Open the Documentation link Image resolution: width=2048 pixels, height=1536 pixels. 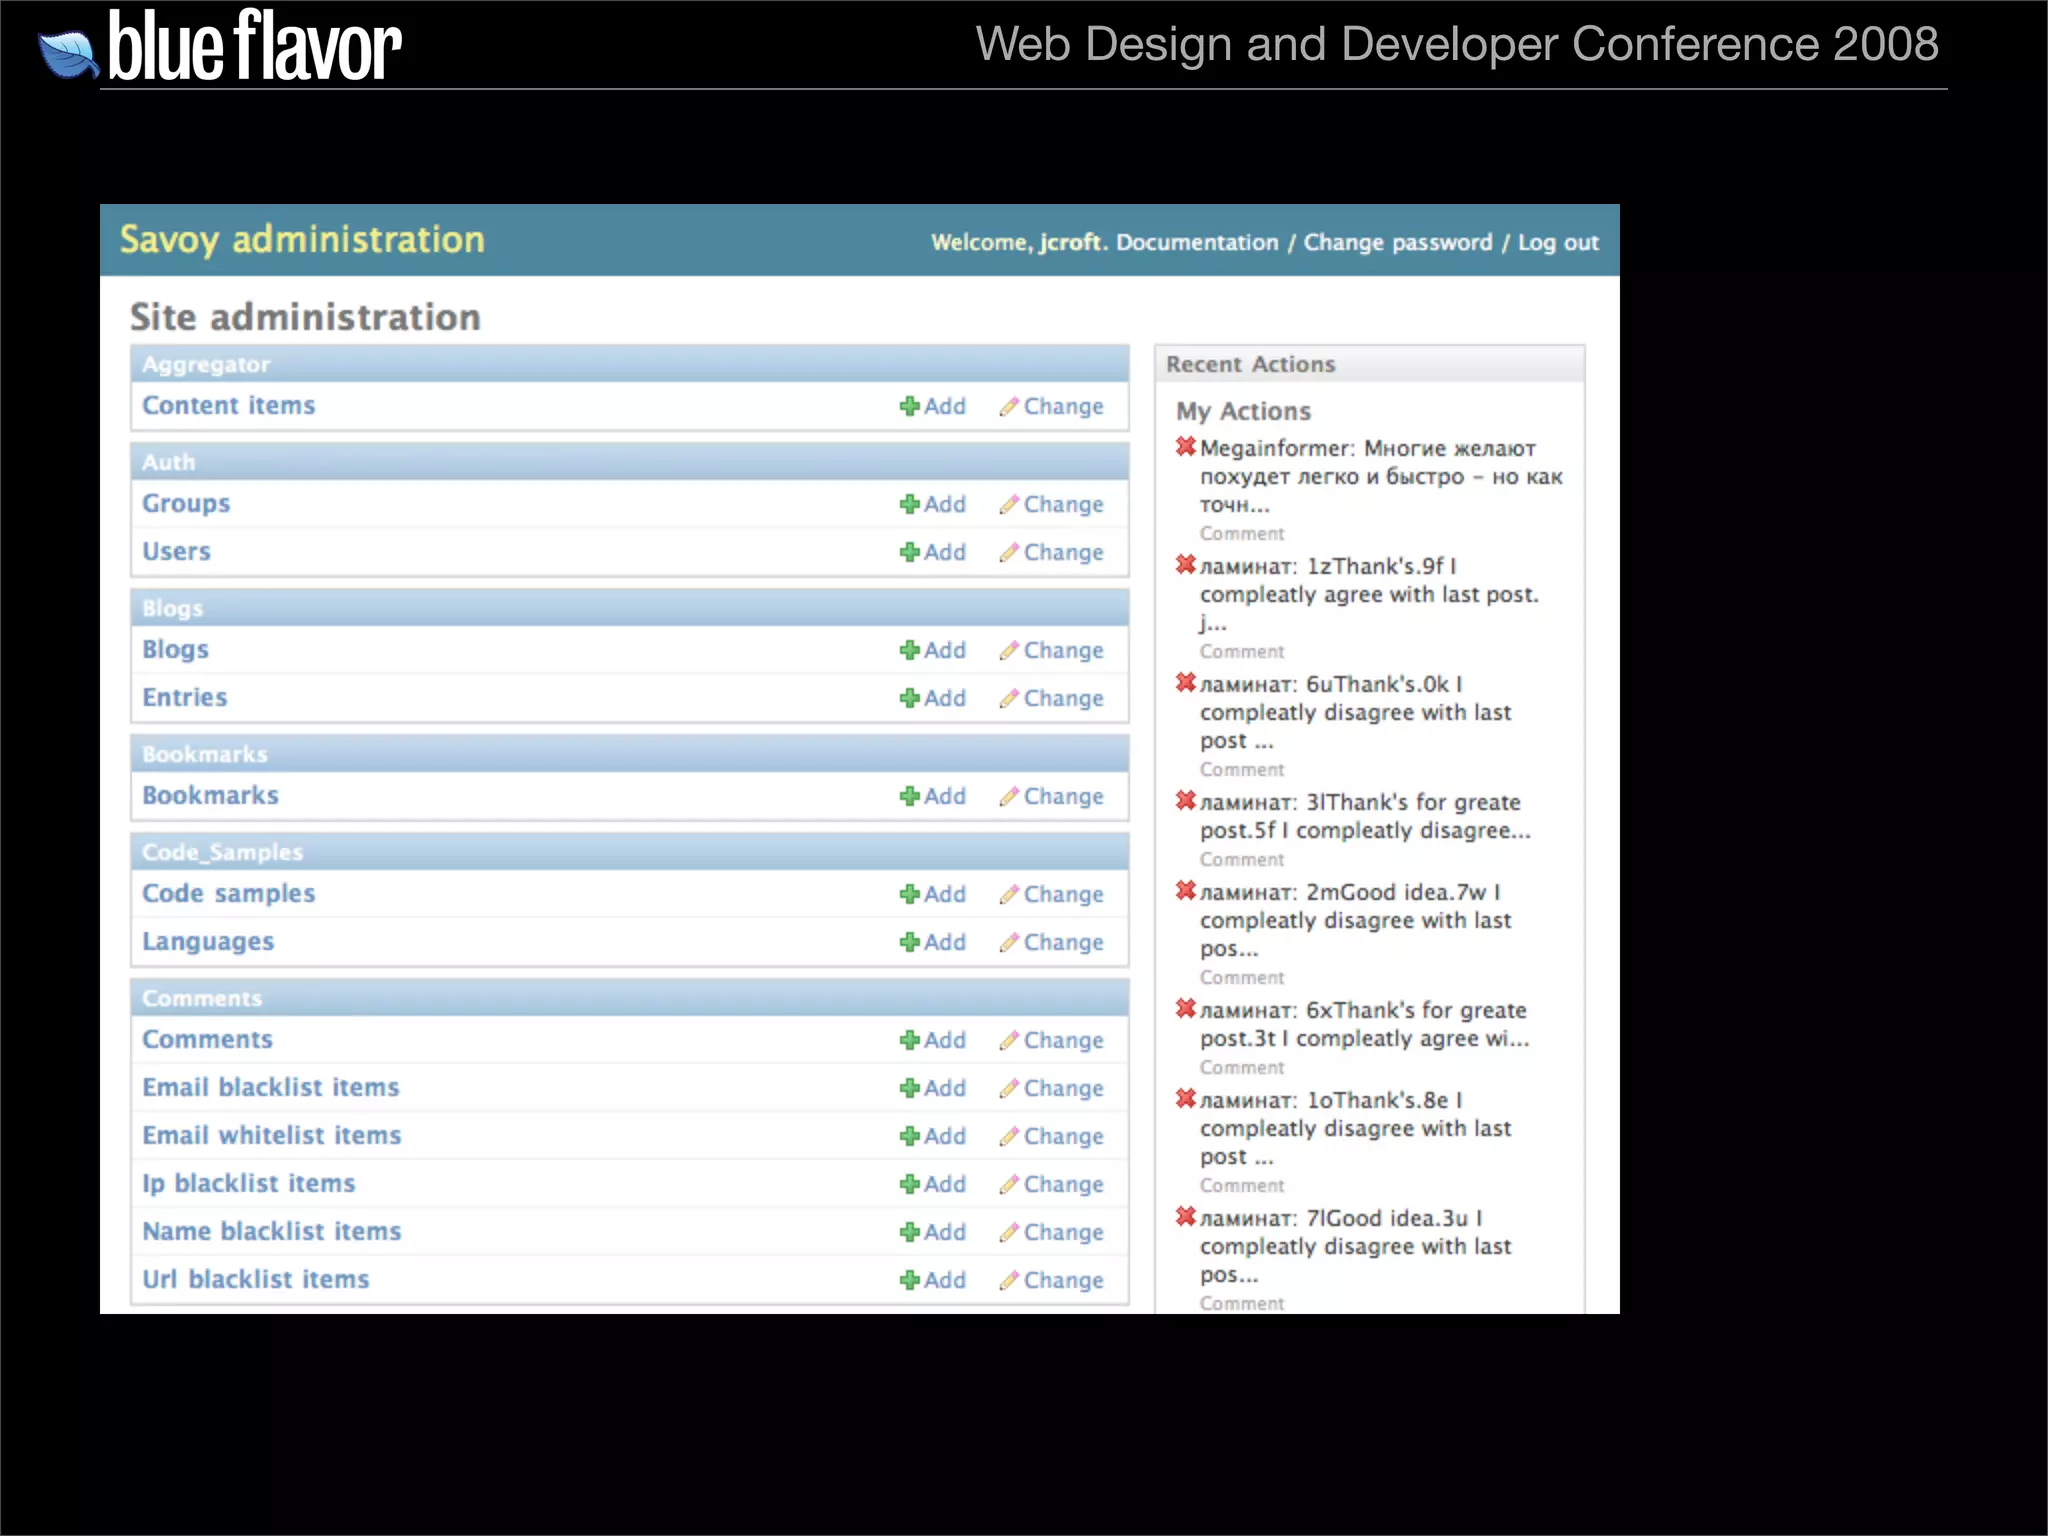pos(1197,243)
